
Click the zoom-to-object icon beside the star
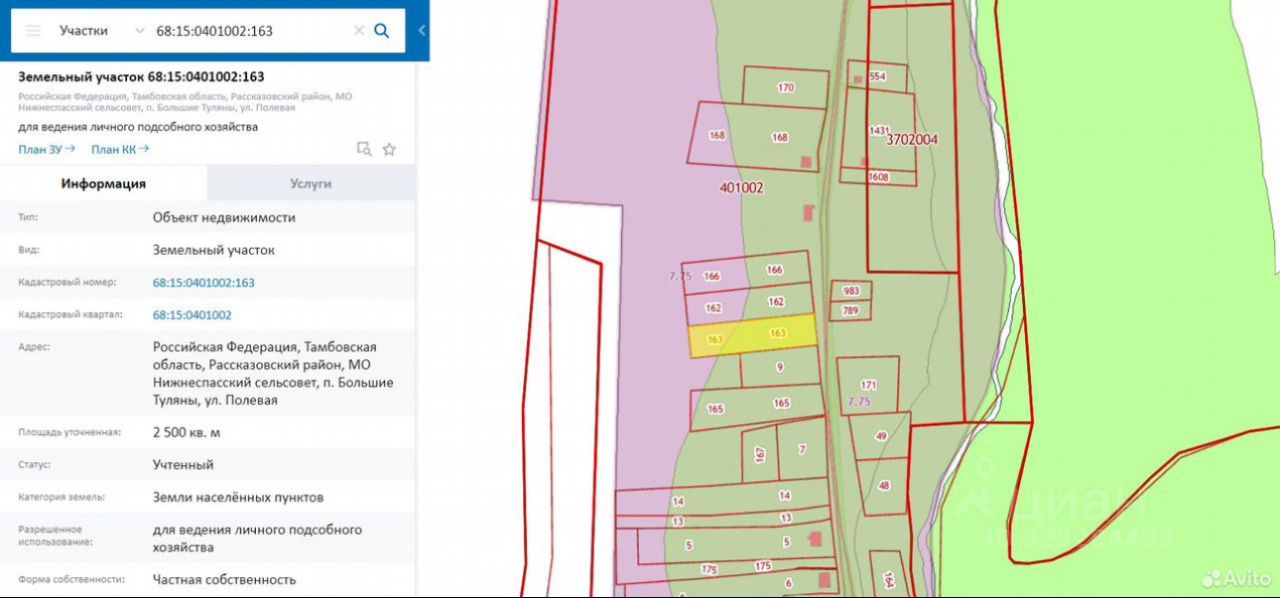point(365,149)
